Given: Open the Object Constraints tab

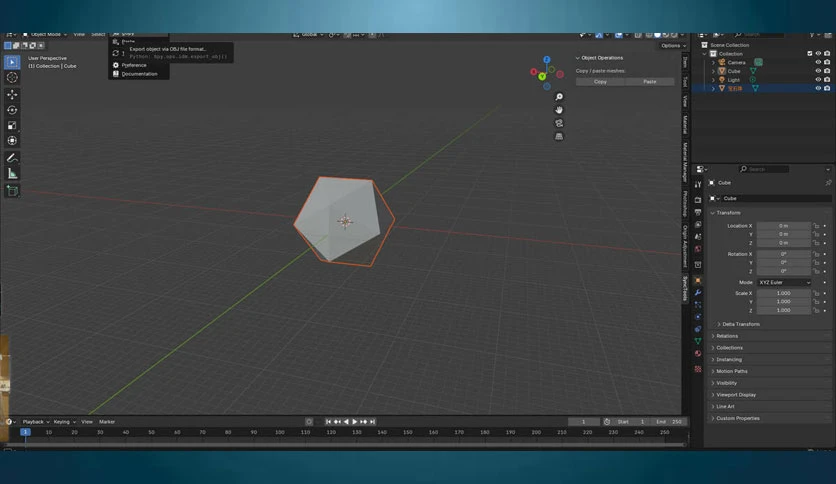Looking at the screenshot, I should tap(698, 329).
